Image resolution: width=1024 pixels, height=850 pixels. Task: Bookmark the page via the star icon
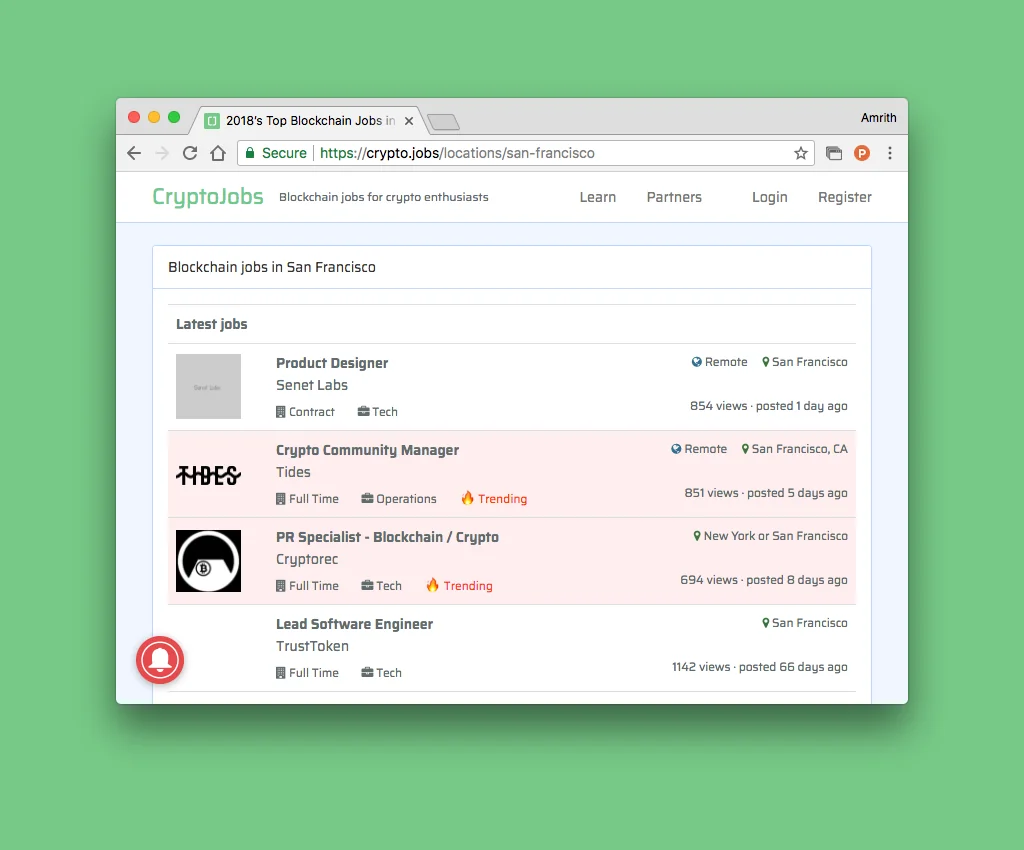pyautogui.click(x=801, y=153)
